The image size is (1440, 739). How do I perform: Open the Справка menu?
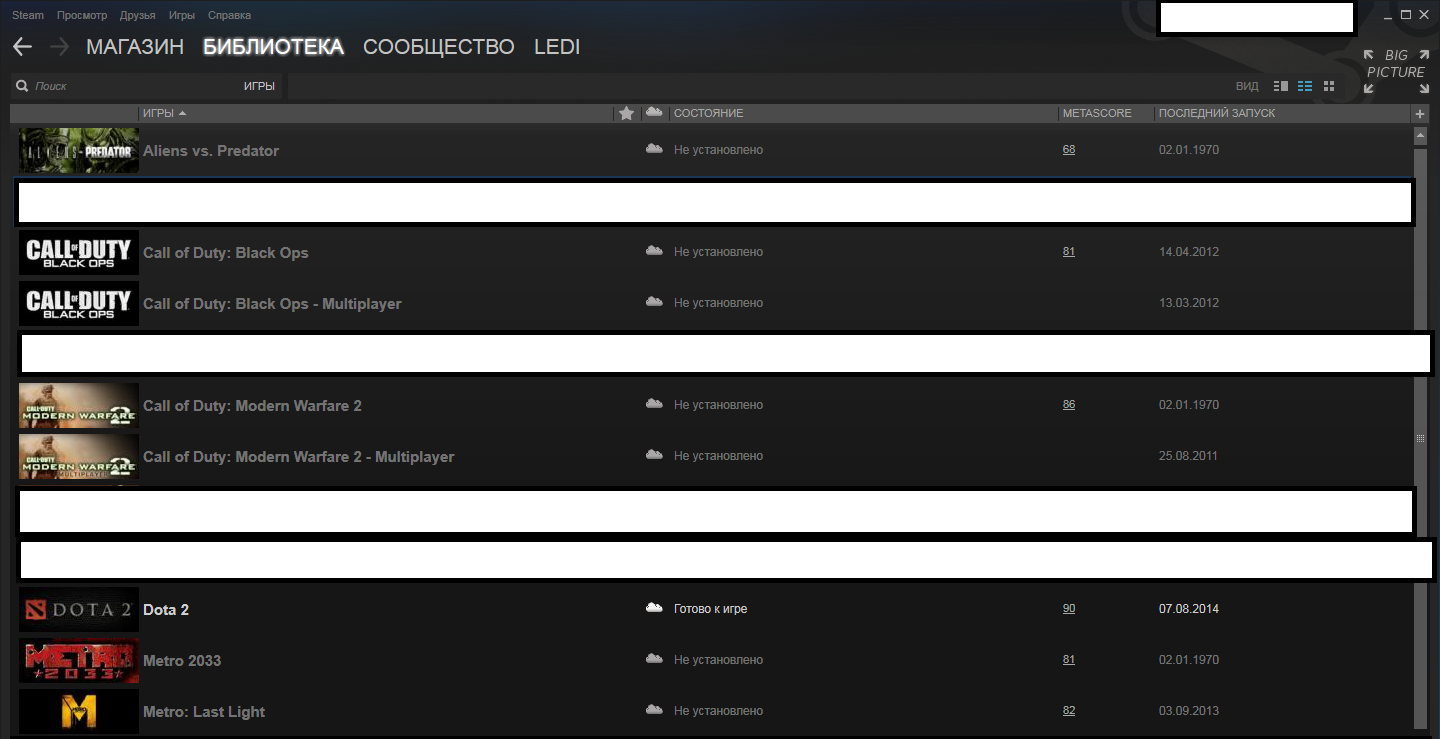click(x=230, y=15)
